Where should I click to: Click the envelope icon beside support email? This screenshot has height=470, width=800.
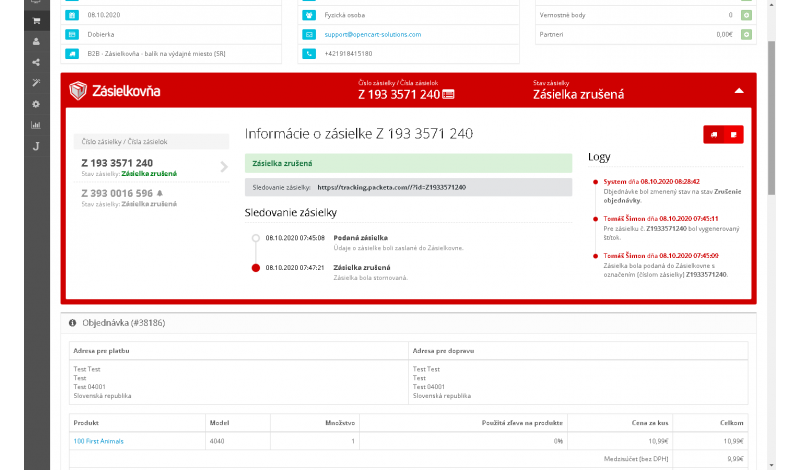tap(309, 34)
